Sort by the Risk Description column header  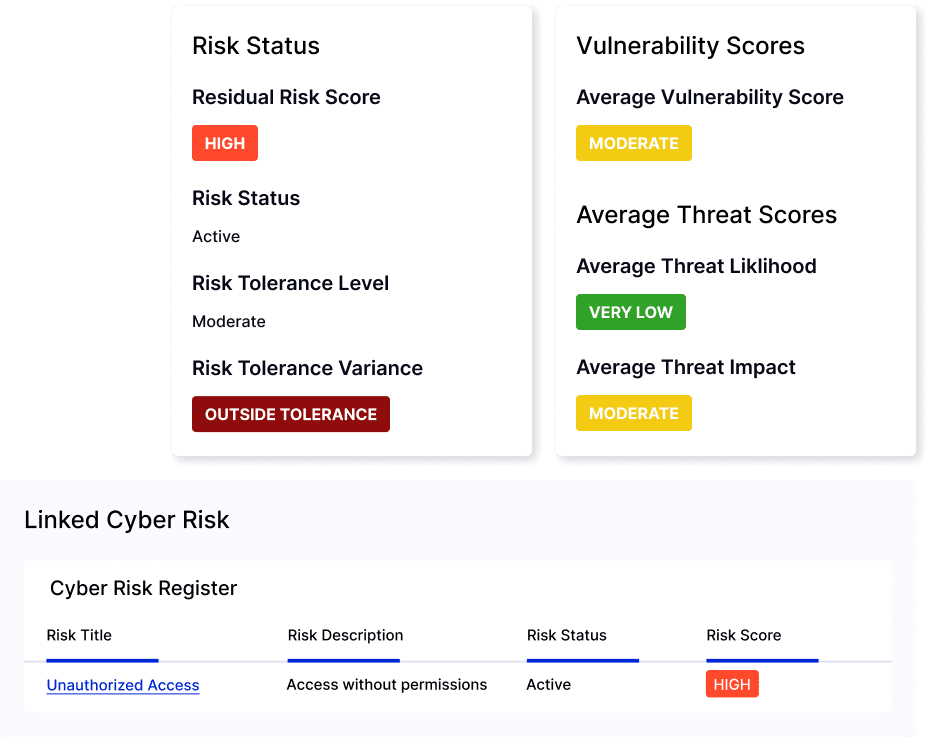pos(345,635)
